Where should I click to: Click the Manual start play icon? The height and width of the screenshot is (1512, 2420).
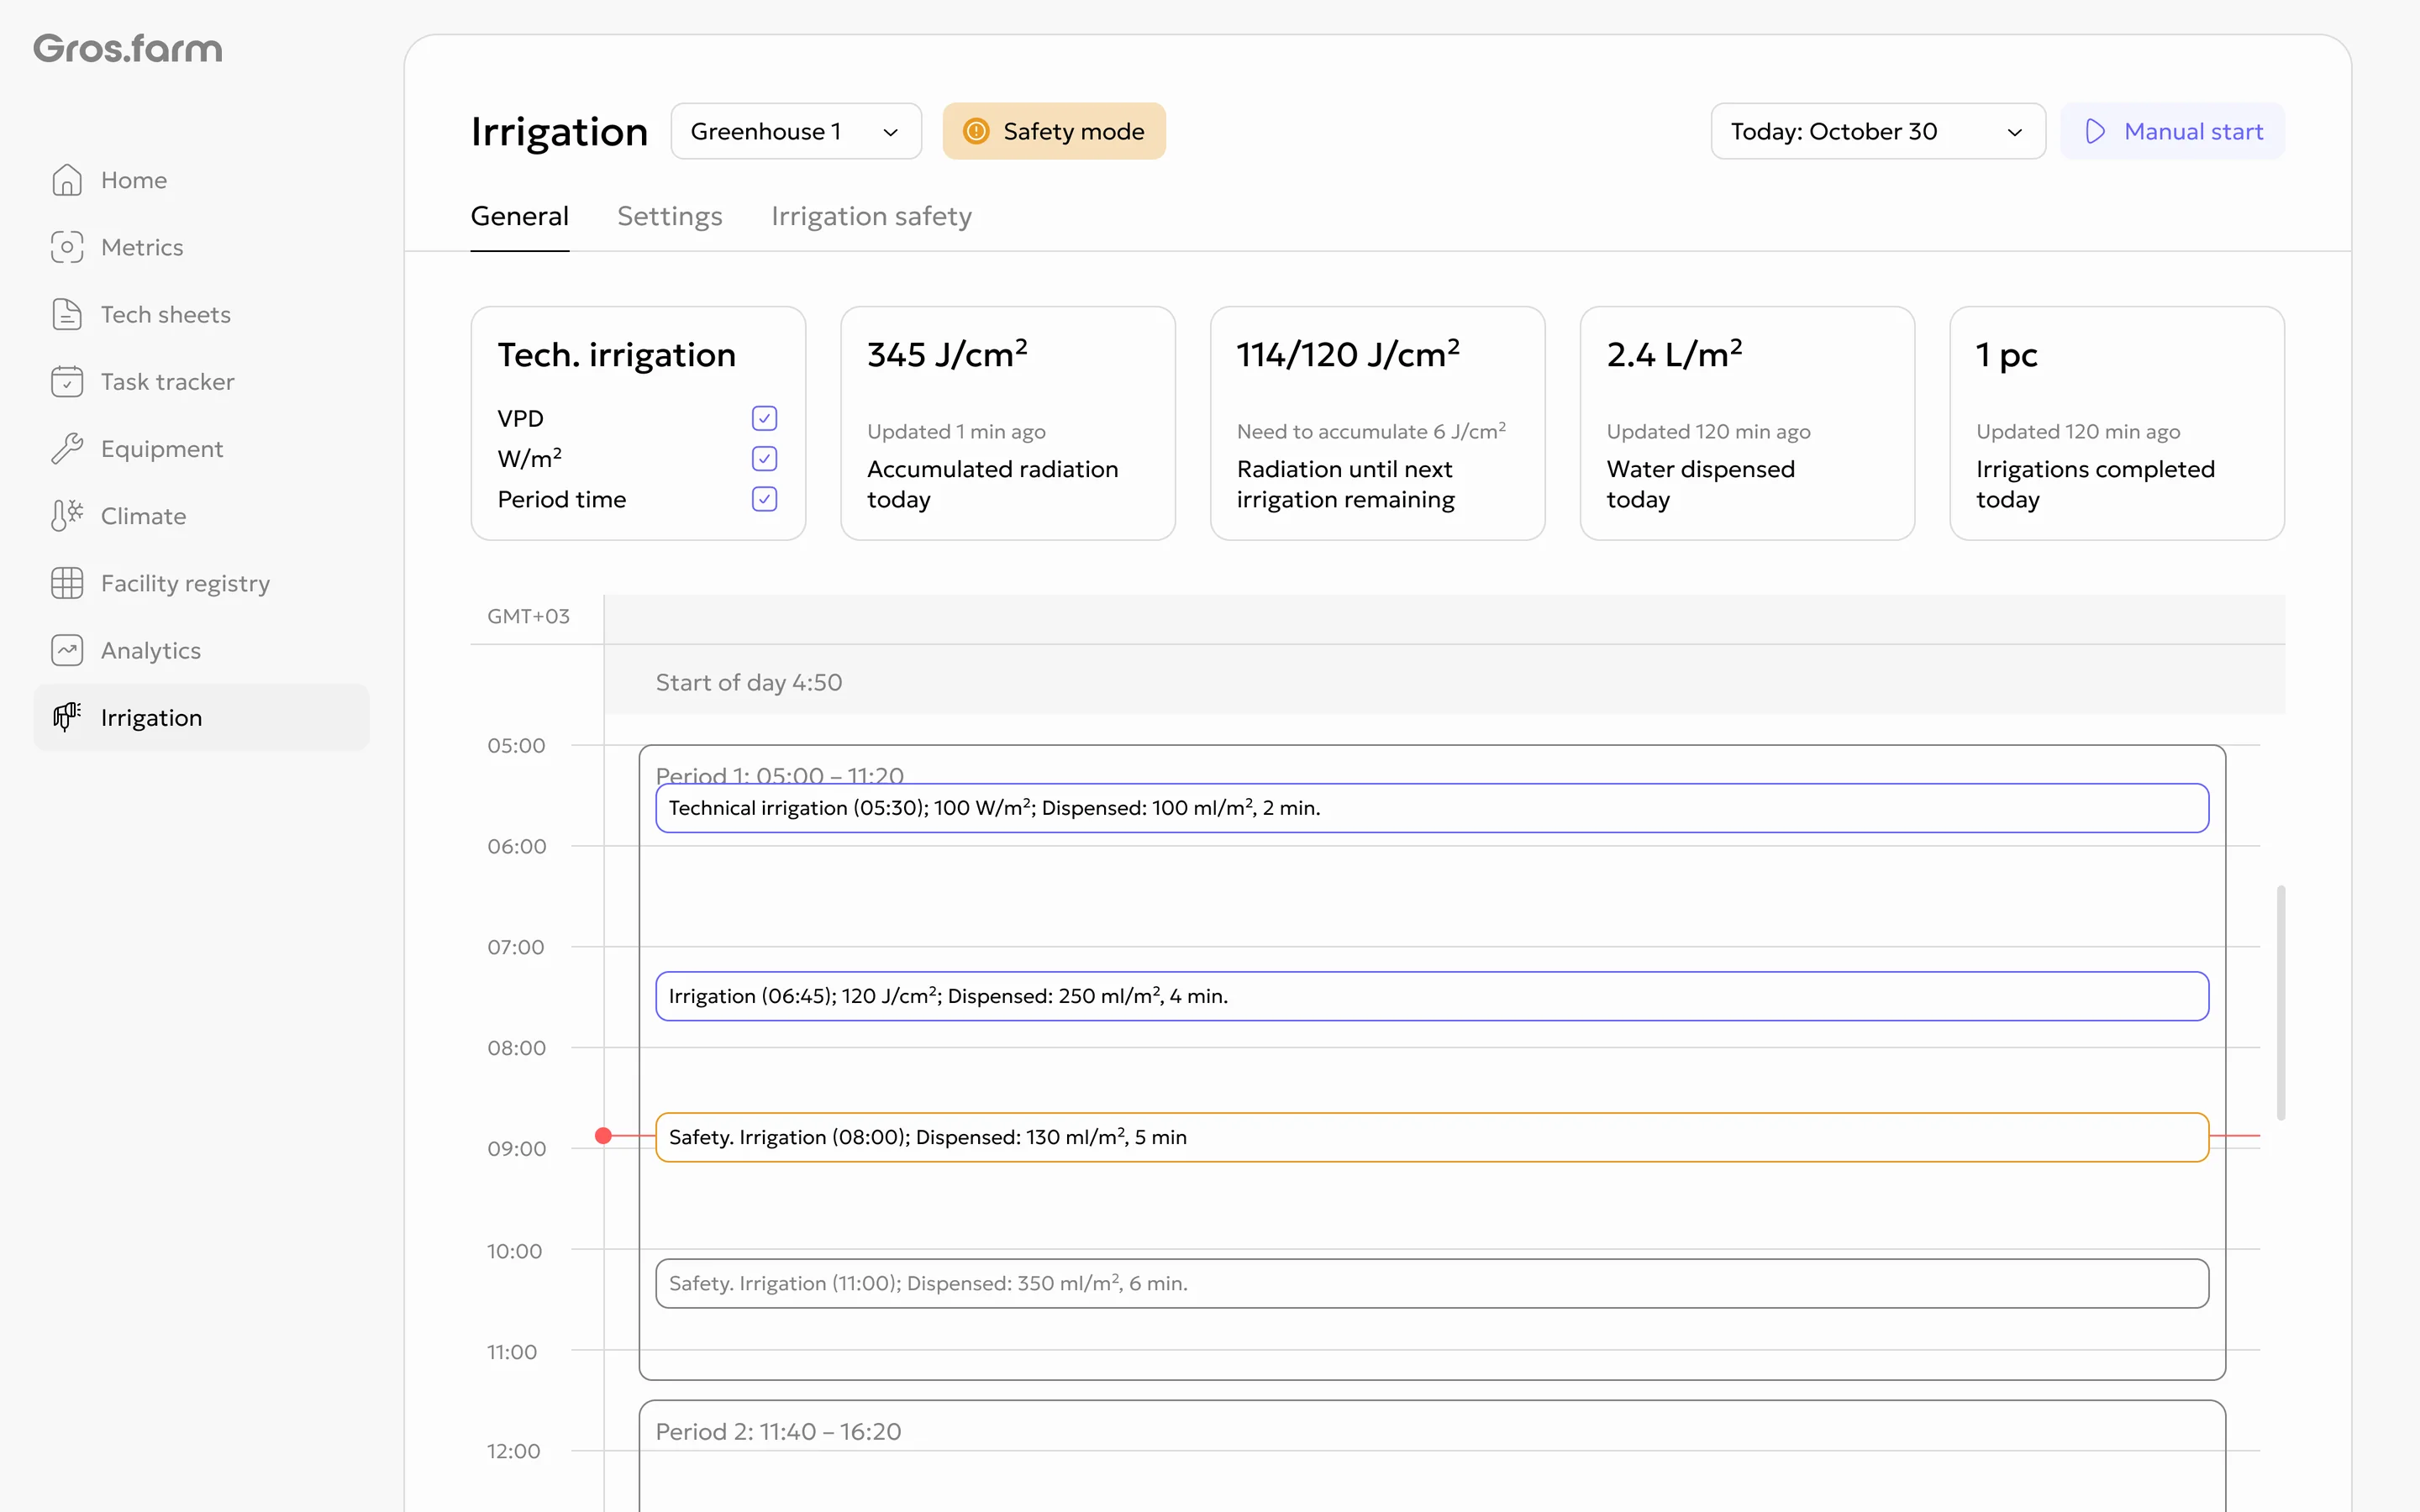point(2095,131)
